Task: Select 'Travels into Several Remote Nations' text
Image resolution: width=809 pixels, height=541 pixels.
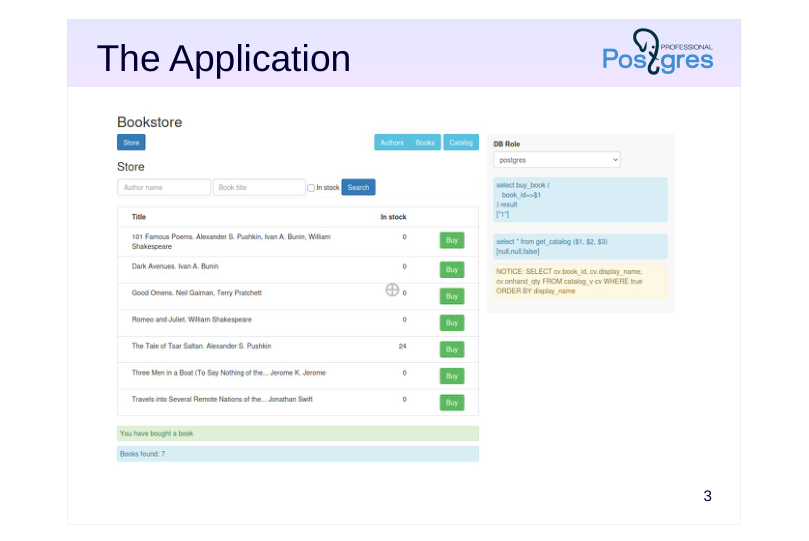Action: [222, 399]
